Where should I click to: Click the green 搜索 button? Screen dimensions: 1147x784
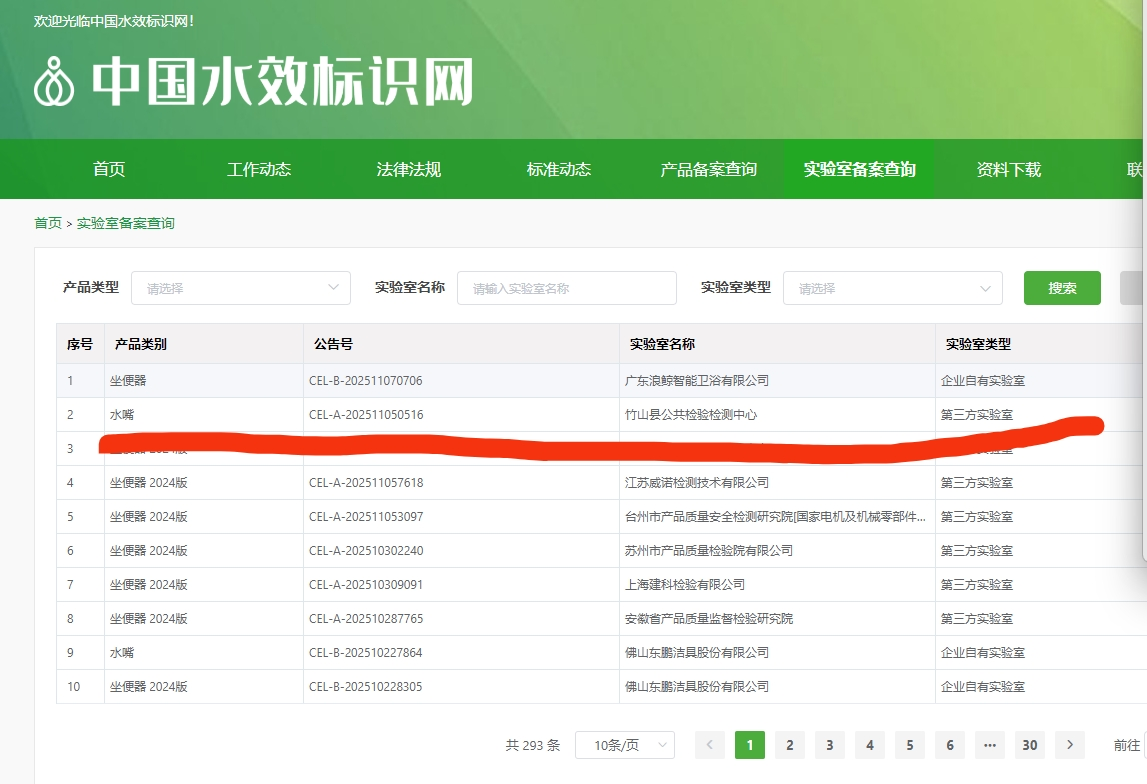(x=1062, y=288)
